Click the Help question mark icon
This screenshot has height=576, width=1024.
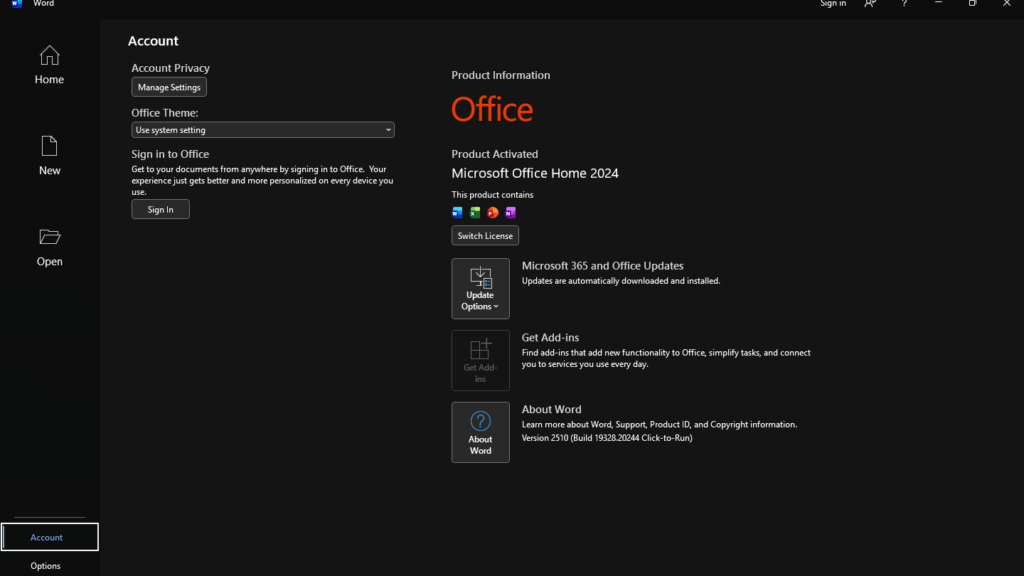[904, 5]
